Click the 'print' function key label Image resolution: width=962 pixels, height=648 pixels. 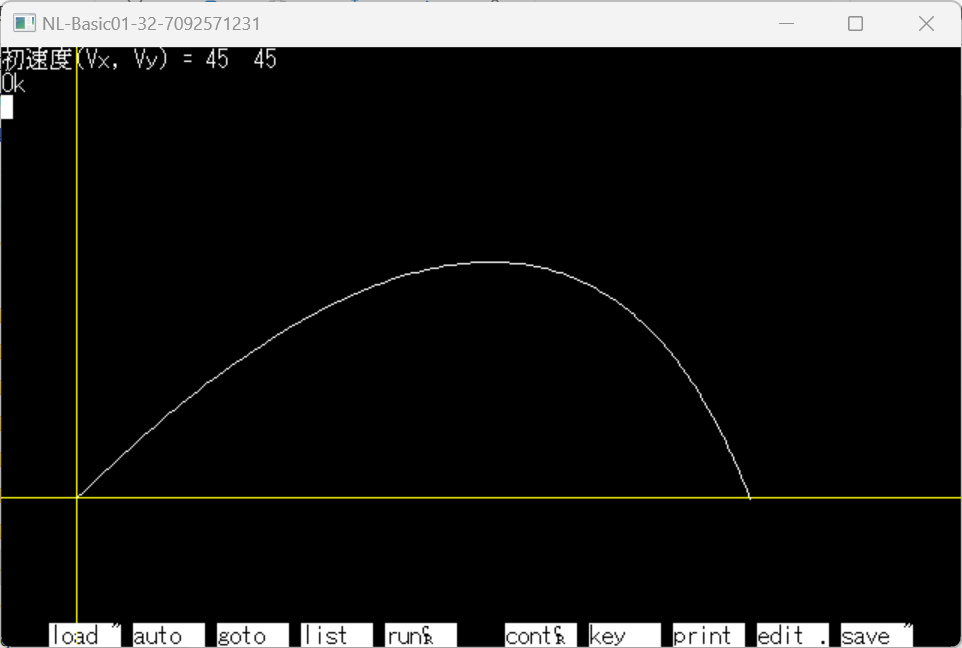click(709, 635)
